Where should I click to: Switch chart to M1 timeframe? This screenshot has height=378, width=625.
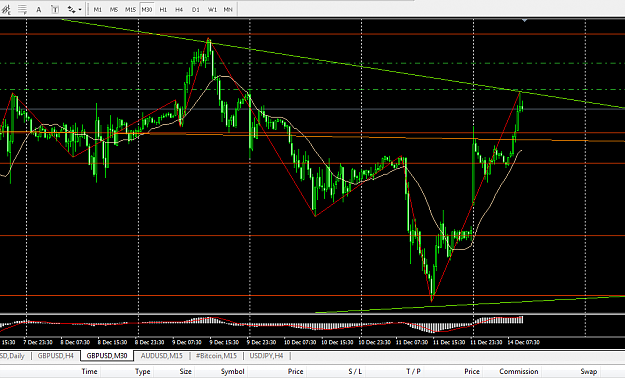click(x=98, y=10)
